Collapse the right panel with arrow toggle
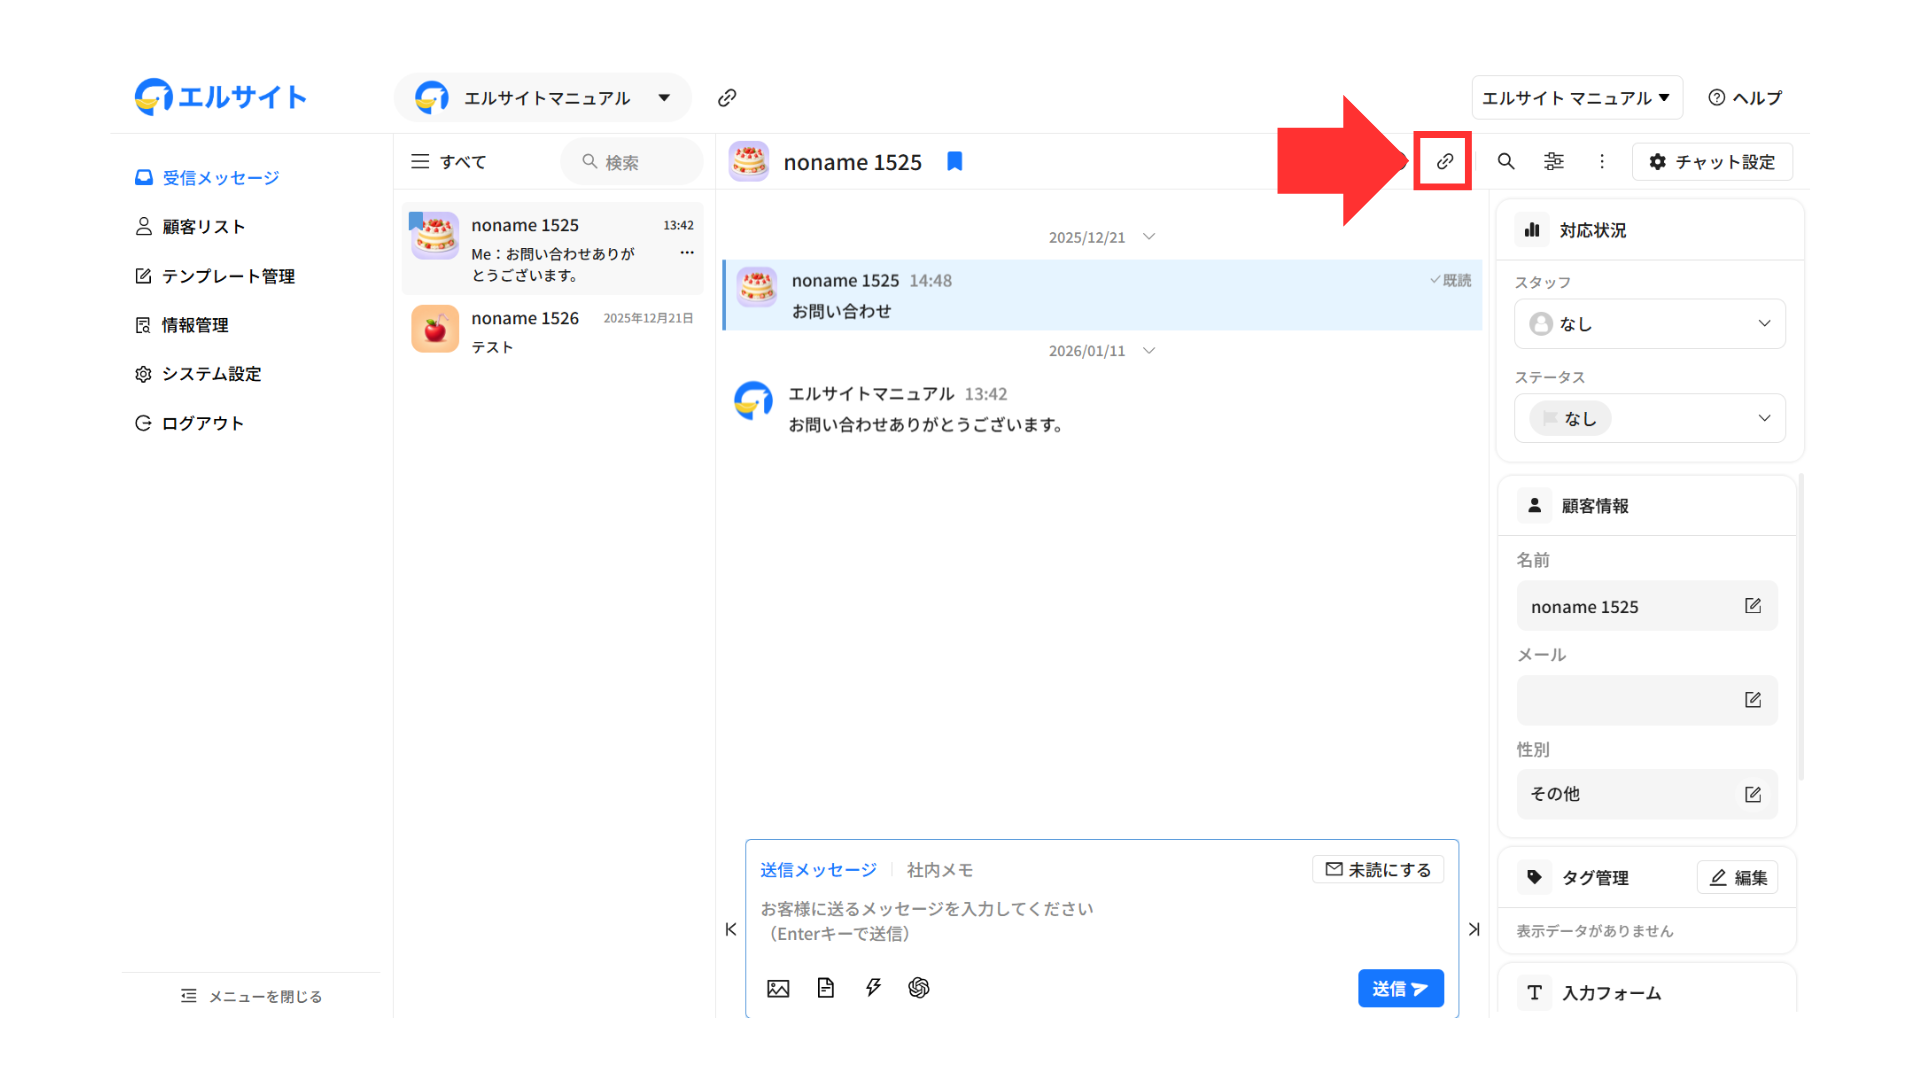This screenshot has height=1080, width=1920. [x=1474, y=929]
